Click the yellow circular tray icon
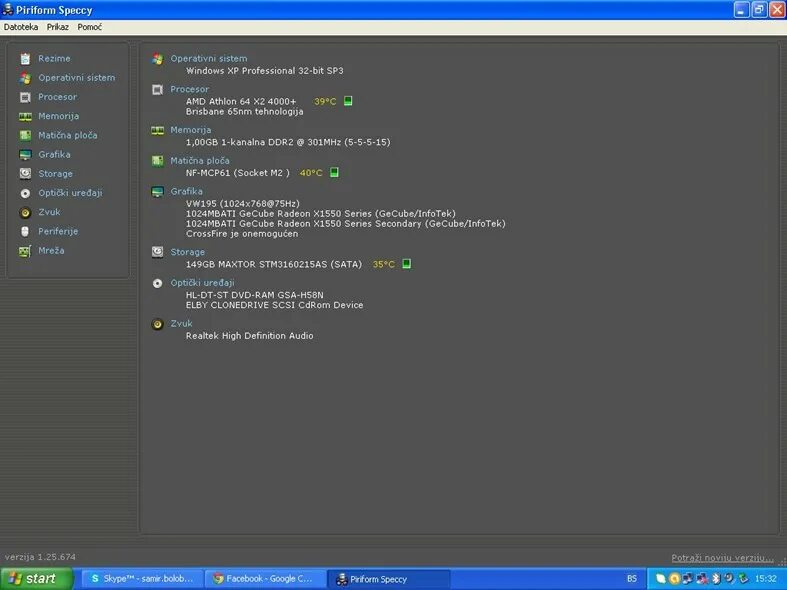This screenshot has width=787, height=590. [675, 578]
